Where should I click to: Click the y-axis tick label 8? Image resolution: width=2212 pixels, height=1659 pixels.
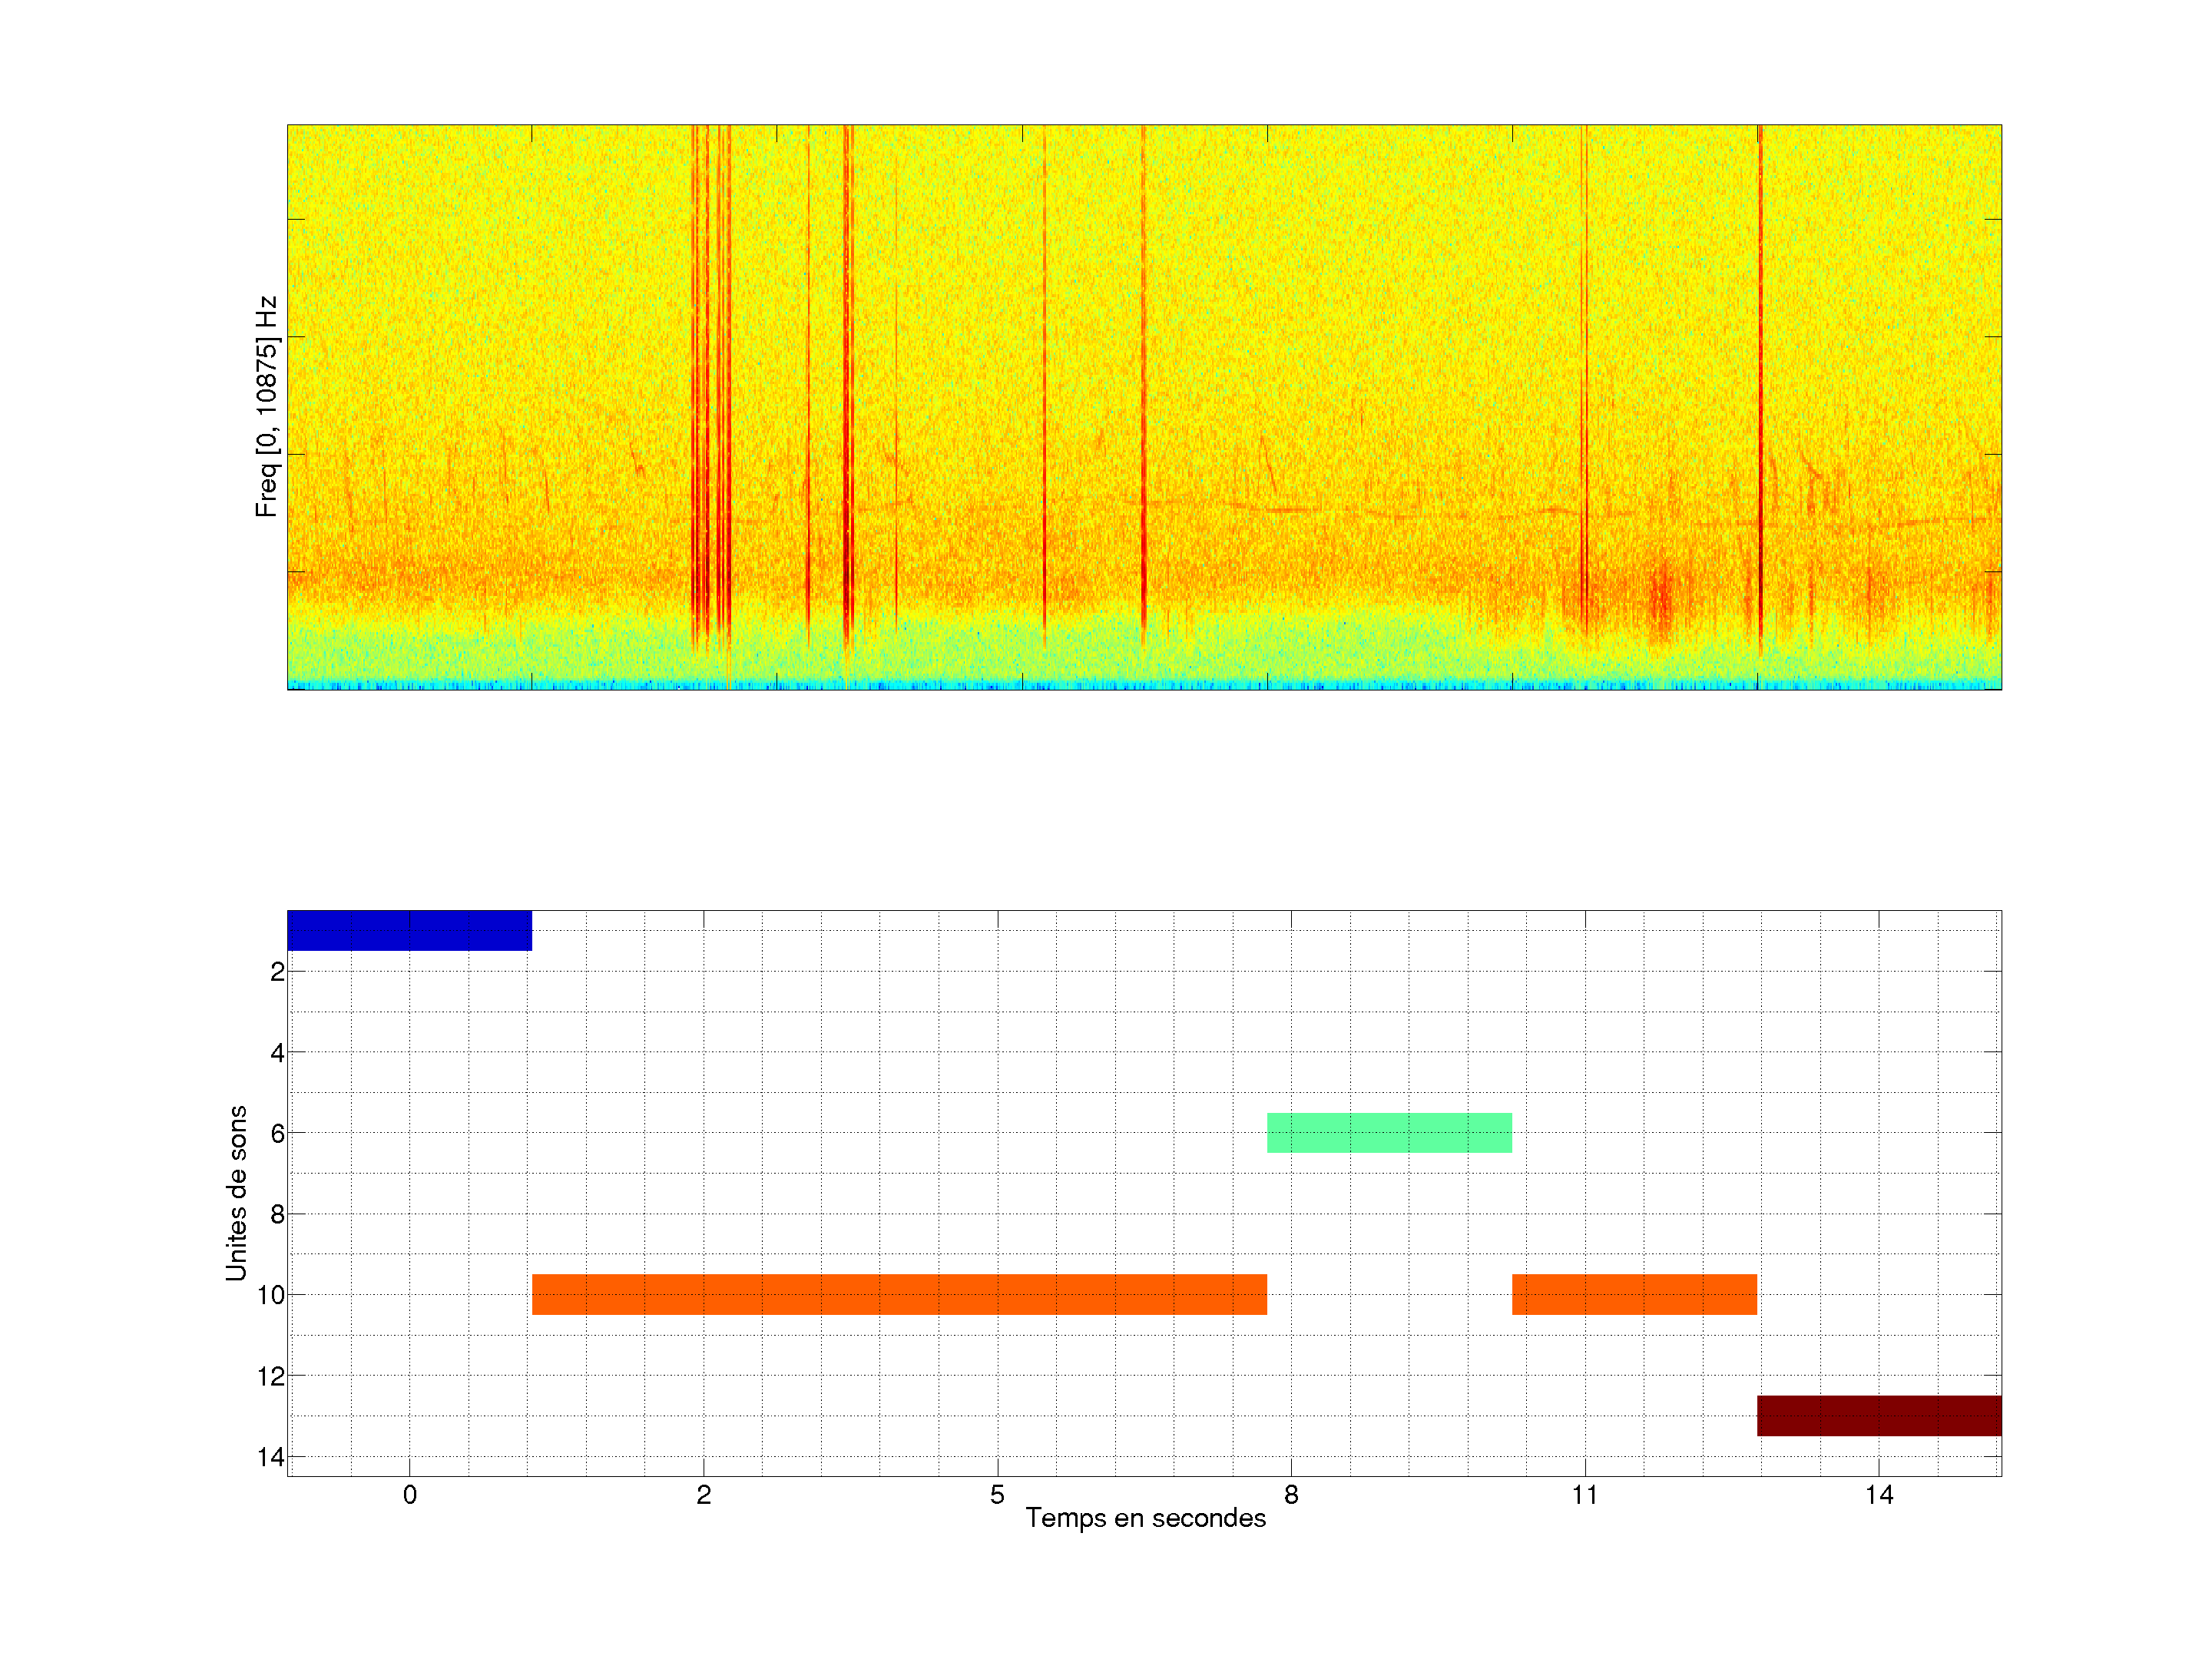point(277,1215)
